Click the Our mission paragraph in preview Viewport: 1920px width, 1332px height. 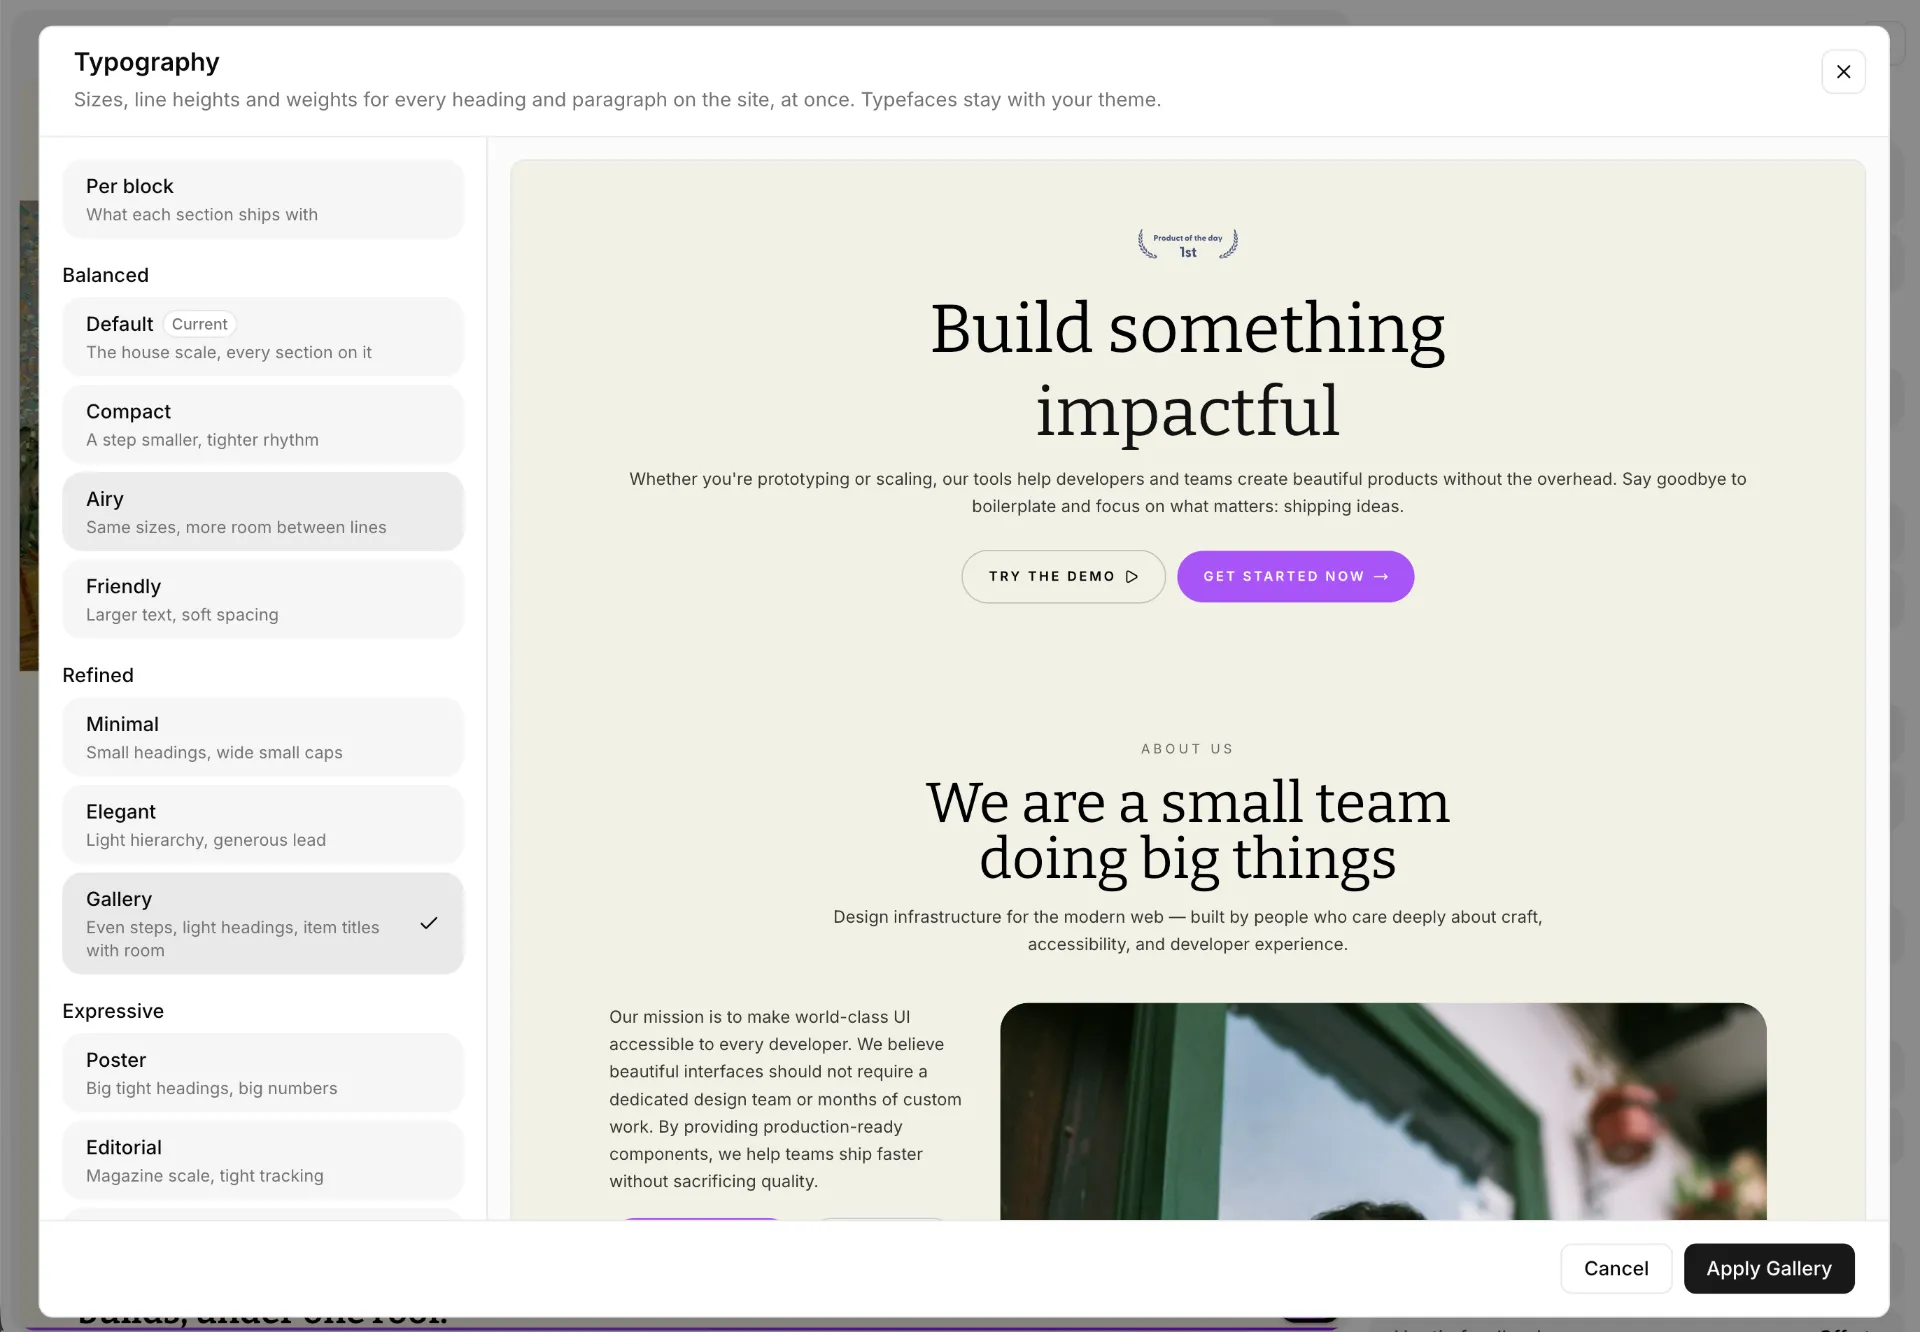click(x=785, y=1099)
